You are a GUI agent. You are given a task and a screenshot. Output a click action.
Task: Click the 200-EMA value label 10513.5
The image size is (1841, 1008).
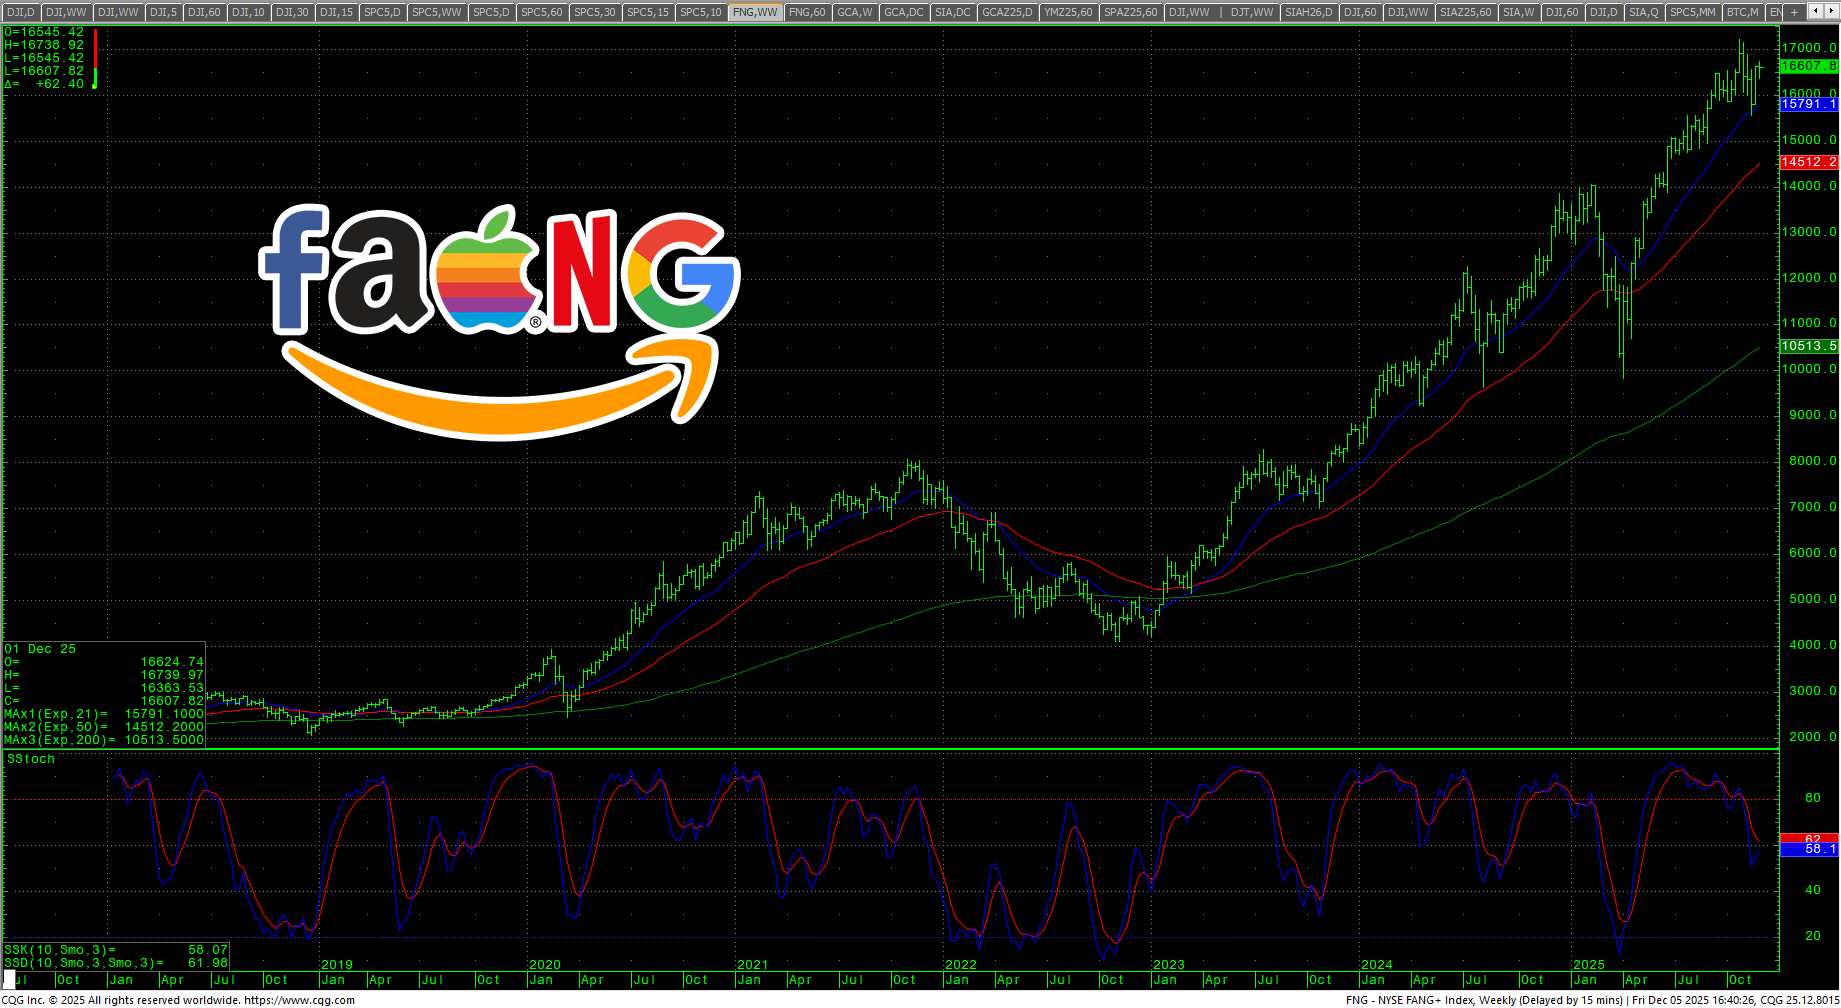(1808, 346)
